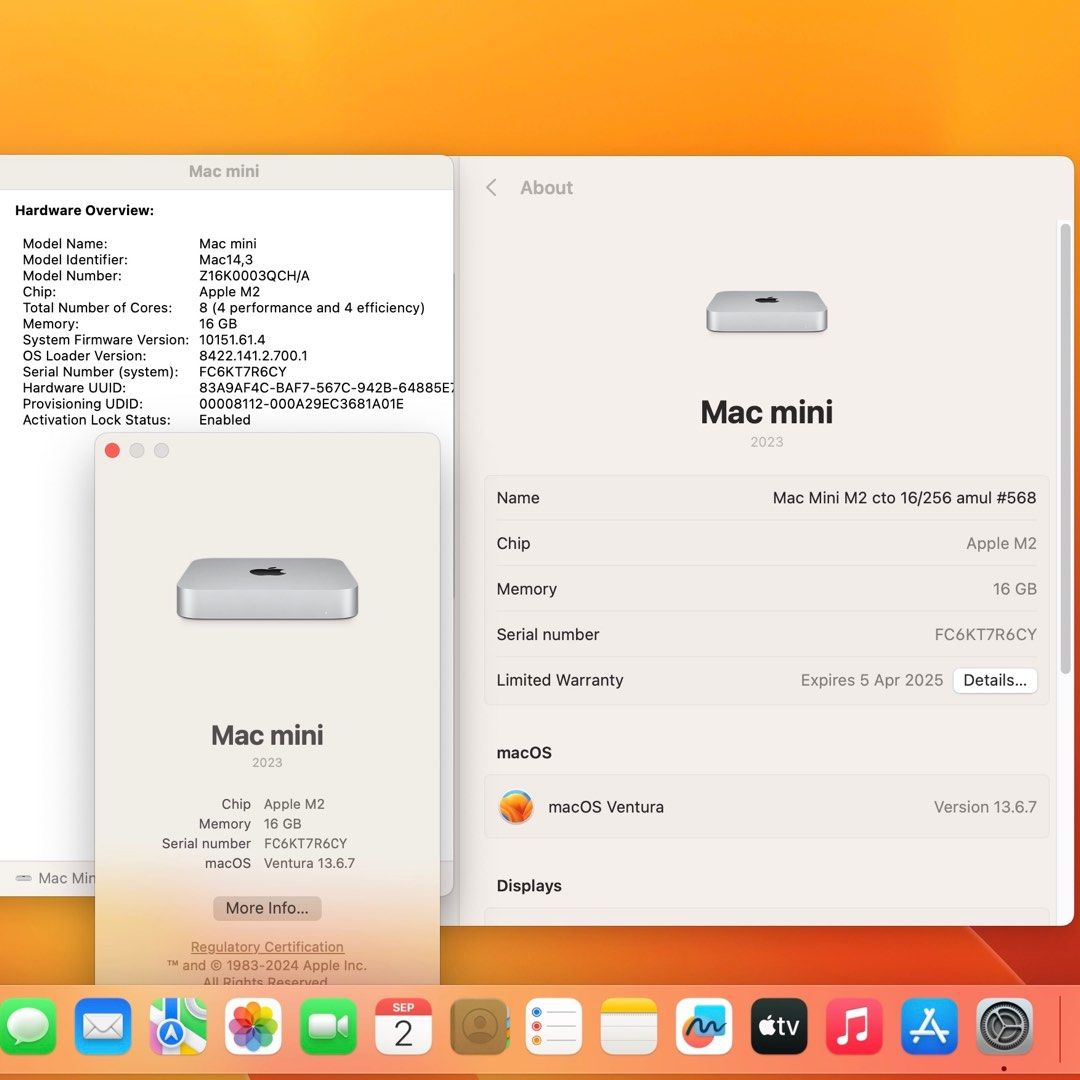Click the More Info... button
Image resolution: width=1080 pixels, height=1080 pixels.
tap(267, 908)
